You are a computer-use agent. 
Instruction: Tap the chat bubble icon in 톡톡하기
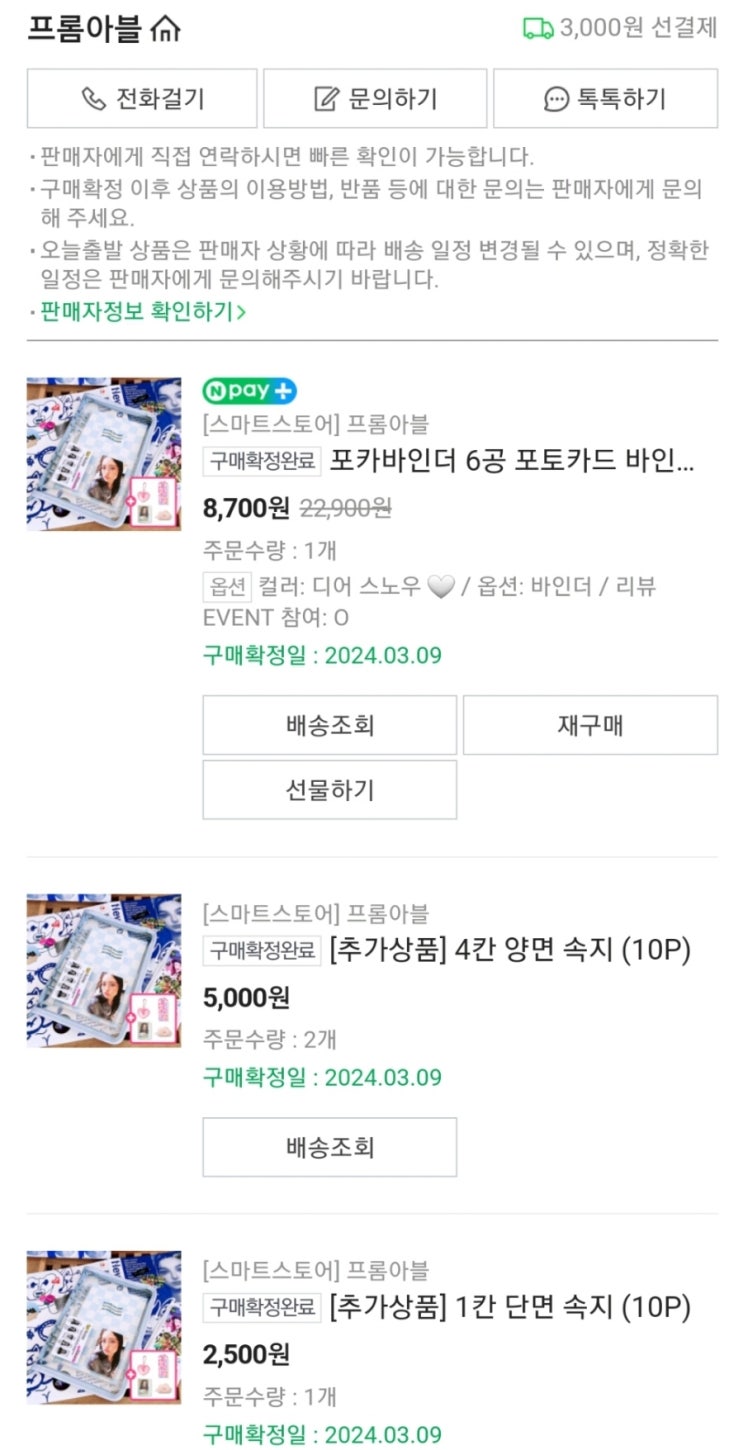click(x=556, y=99)
